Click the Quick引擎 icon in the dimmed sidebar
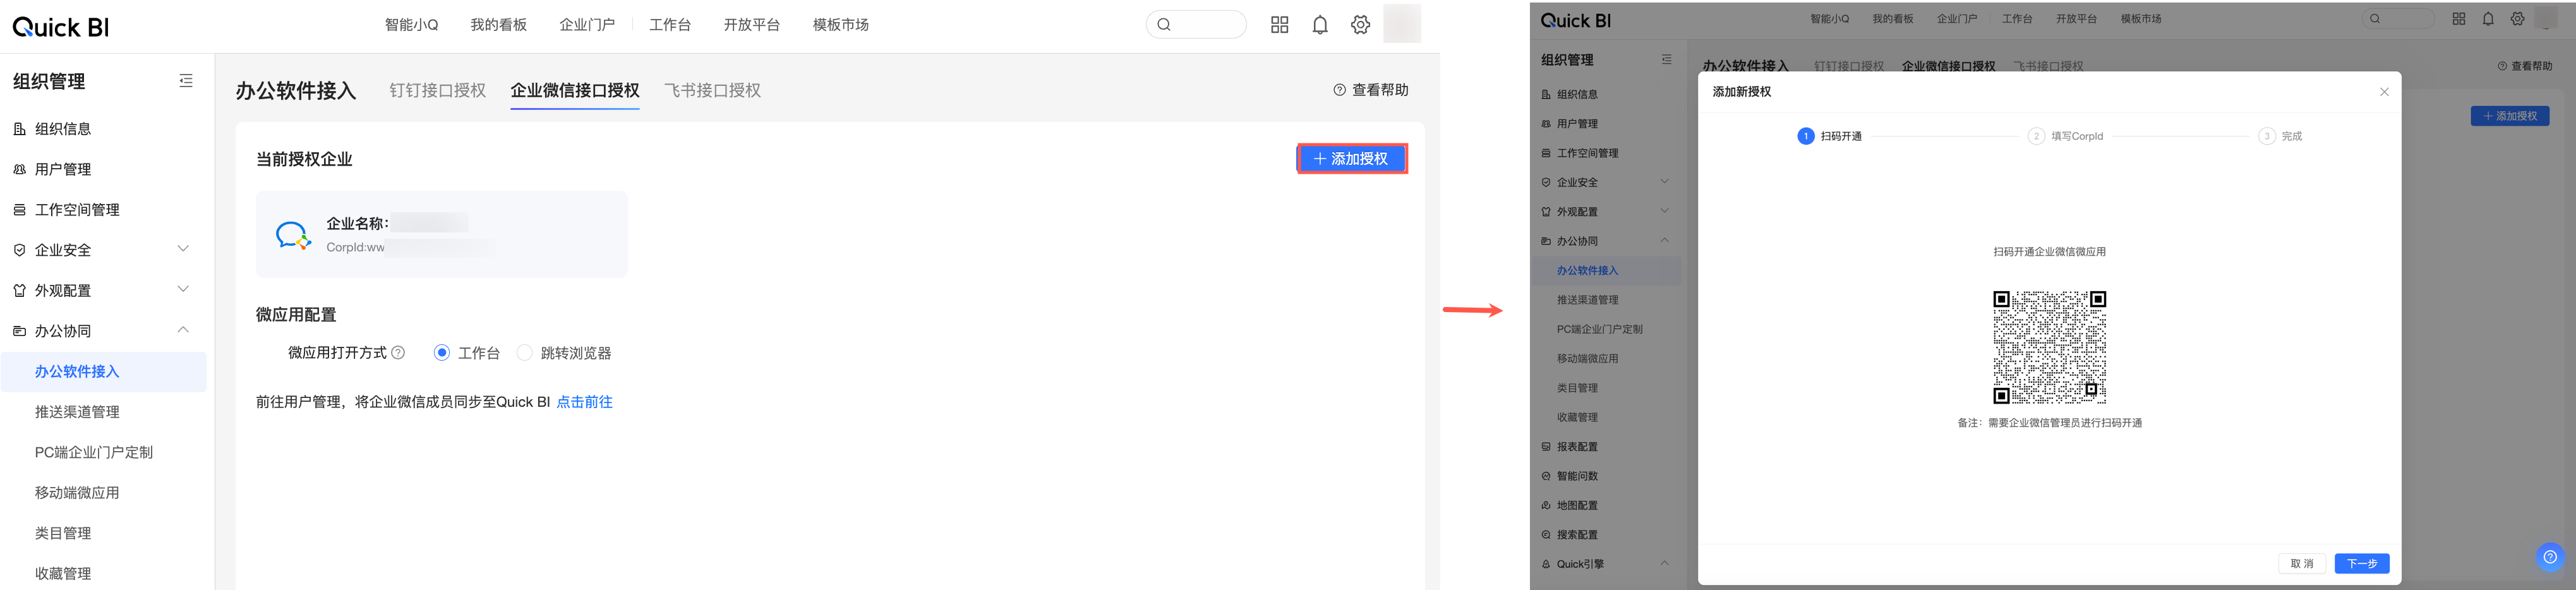This screenshot has width=2576, height=590. 1546,565
